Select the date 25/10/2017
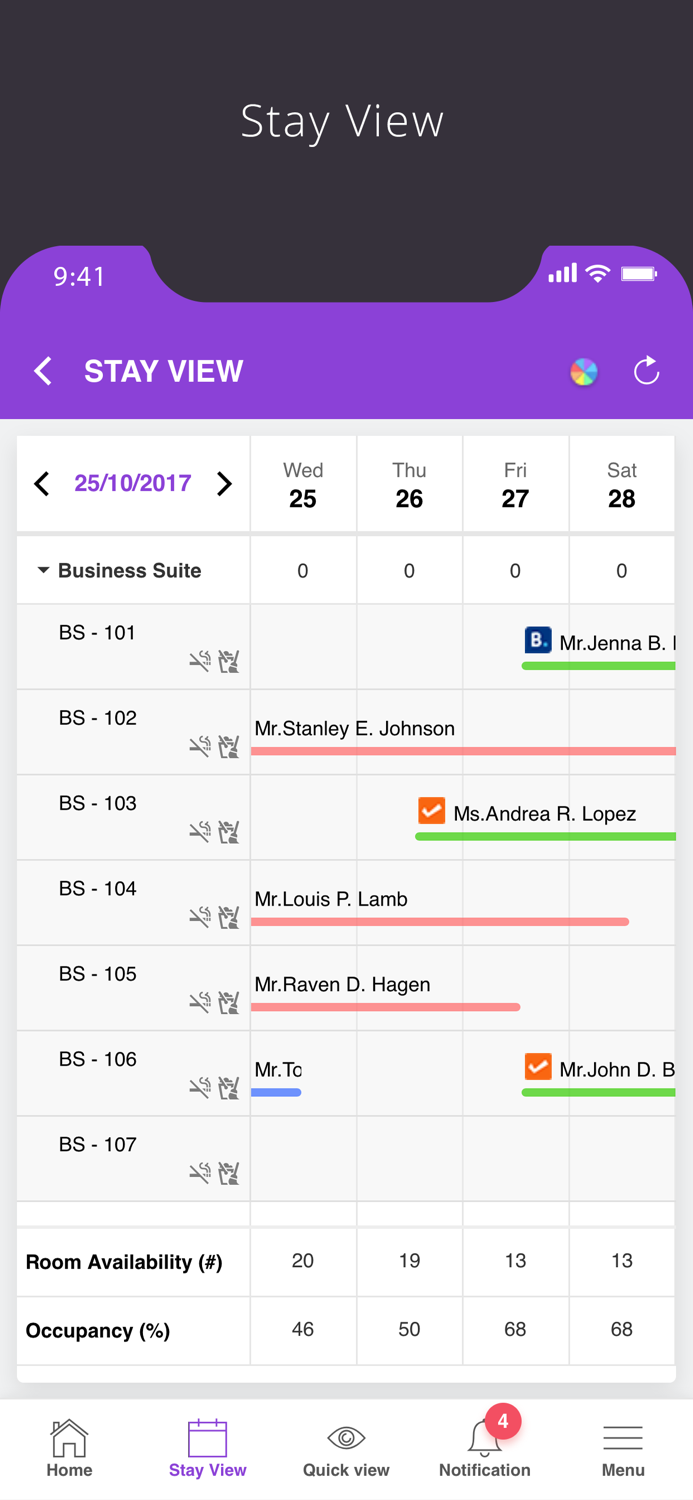 pos(132,483)
